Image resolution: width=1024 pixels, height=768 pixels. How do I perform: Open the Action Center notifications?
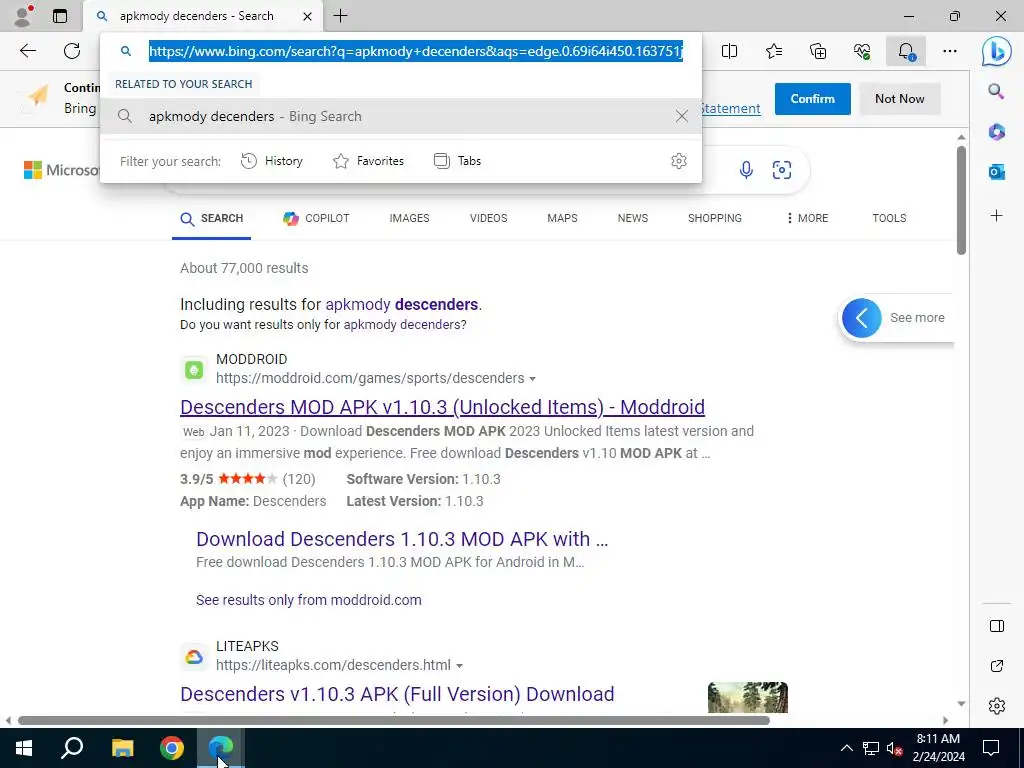(991, 748)
